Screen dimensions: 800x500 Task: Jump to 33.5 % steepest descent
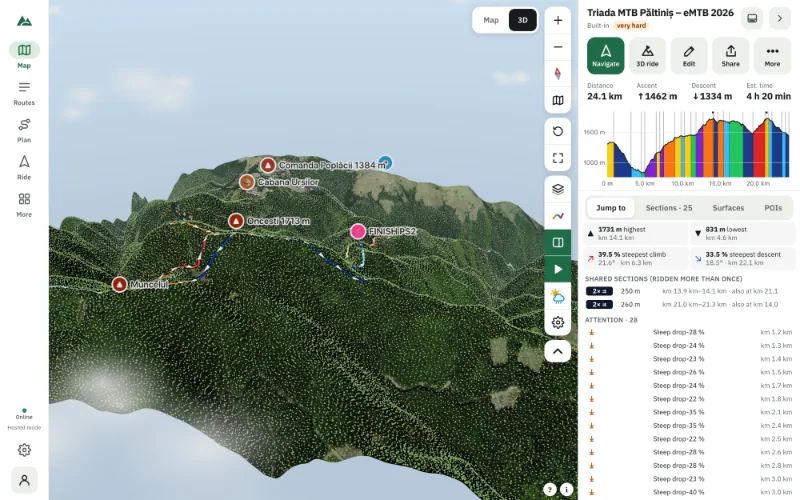pyautogui.click(x=743, y=258)
